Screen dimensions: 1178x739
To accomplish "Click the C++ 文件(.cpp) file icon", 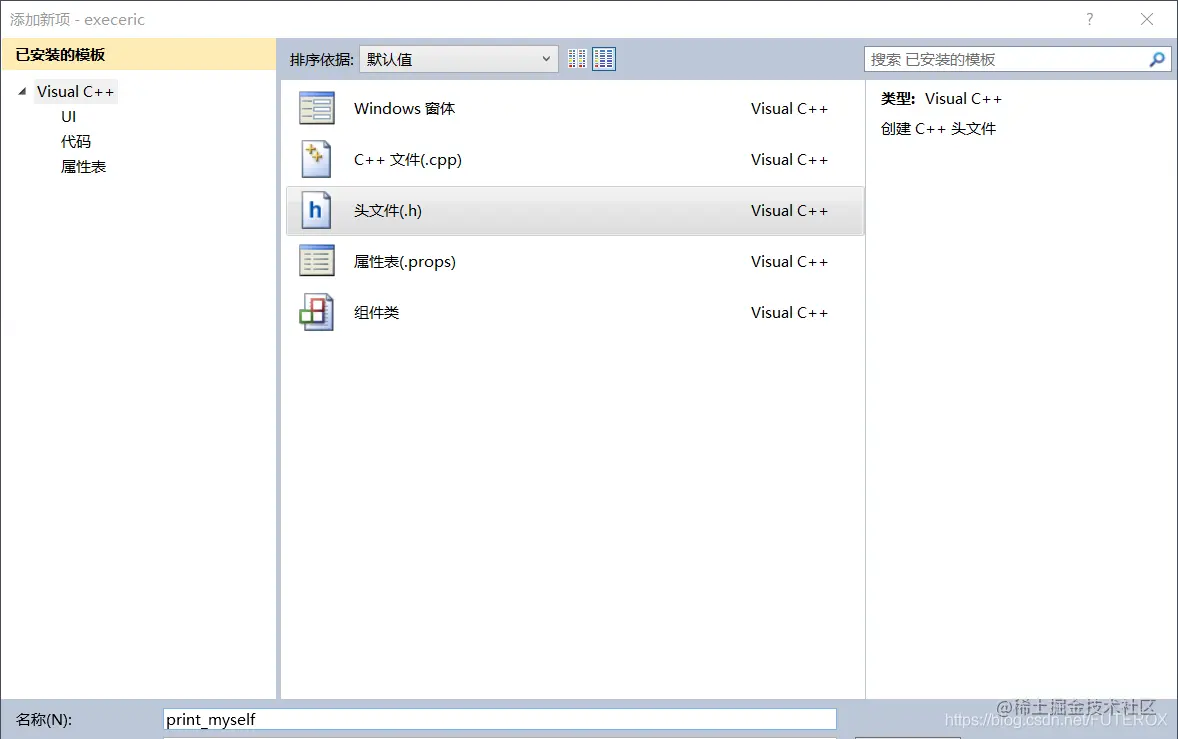I will (316, 159).
